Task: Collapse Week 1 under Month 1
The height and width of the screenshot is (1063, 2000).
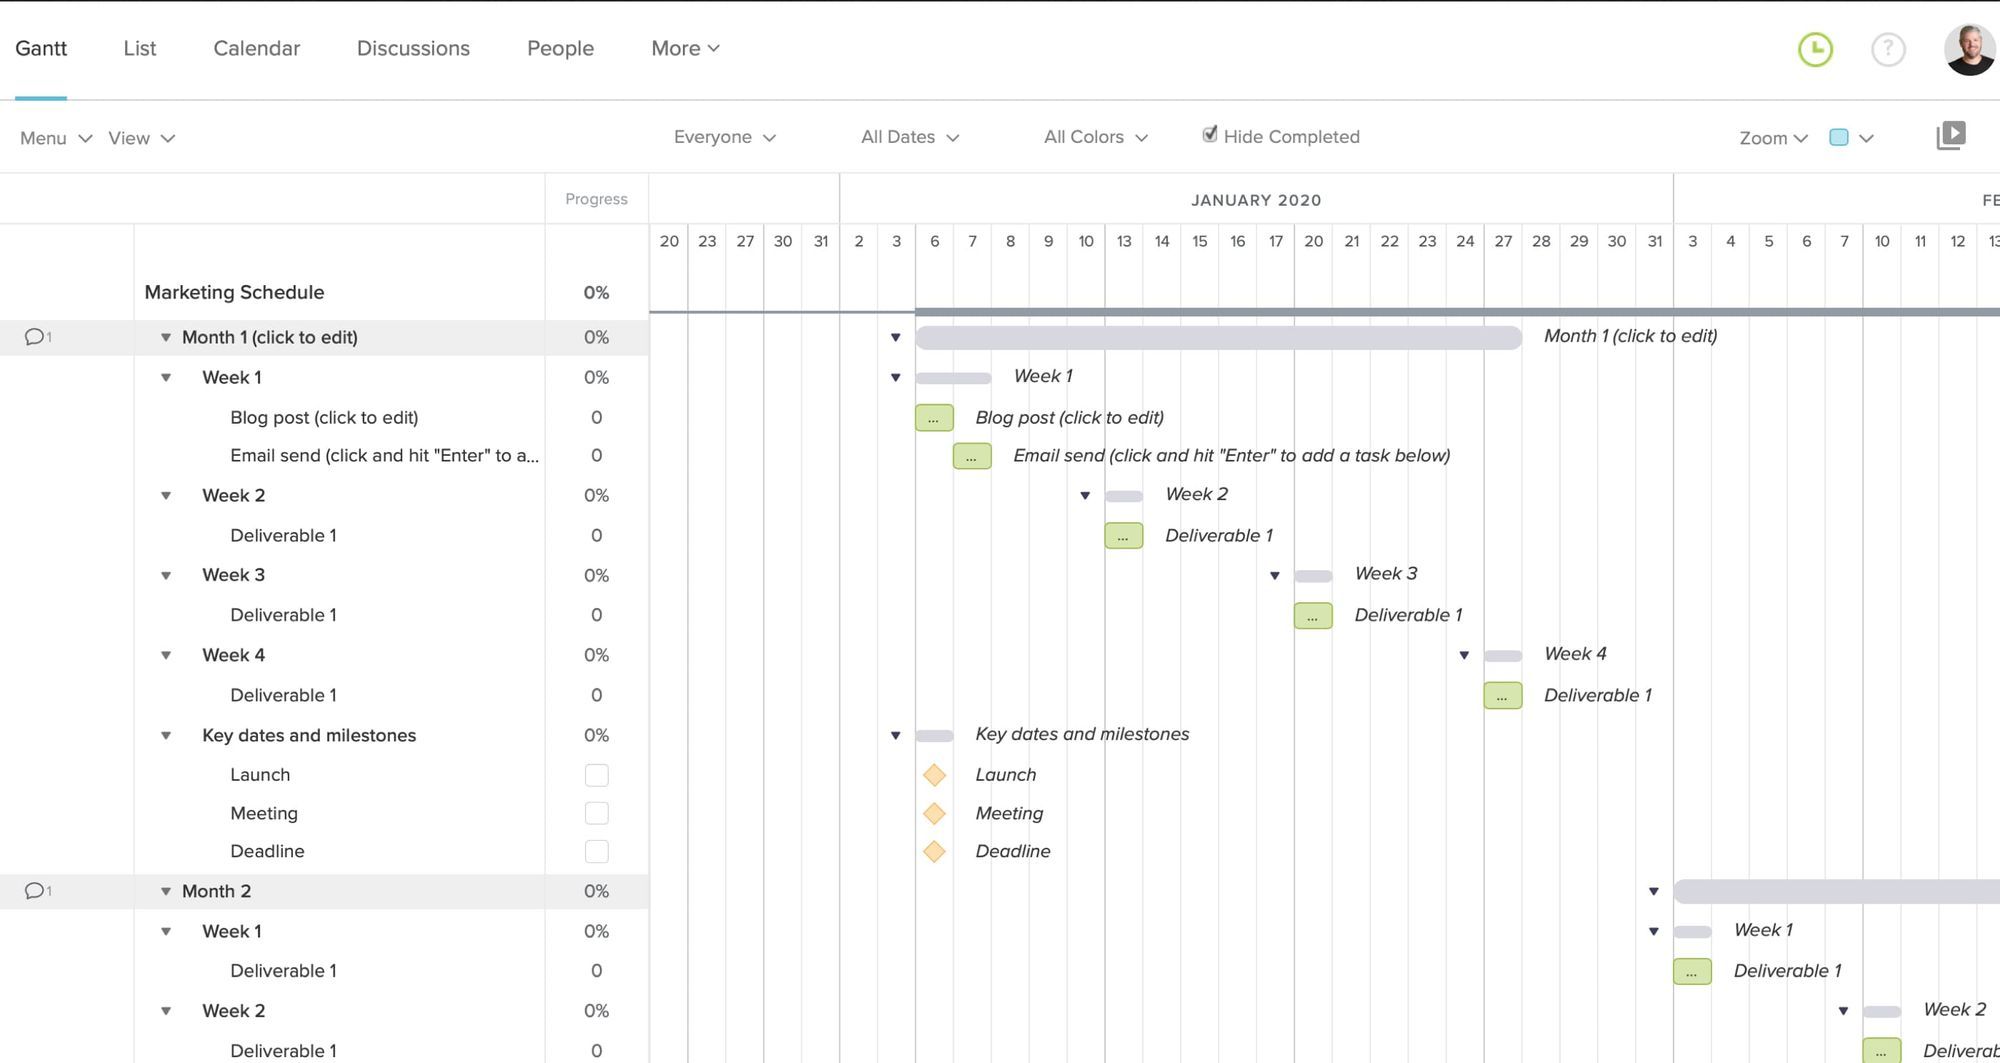Action: coord(165,378)
